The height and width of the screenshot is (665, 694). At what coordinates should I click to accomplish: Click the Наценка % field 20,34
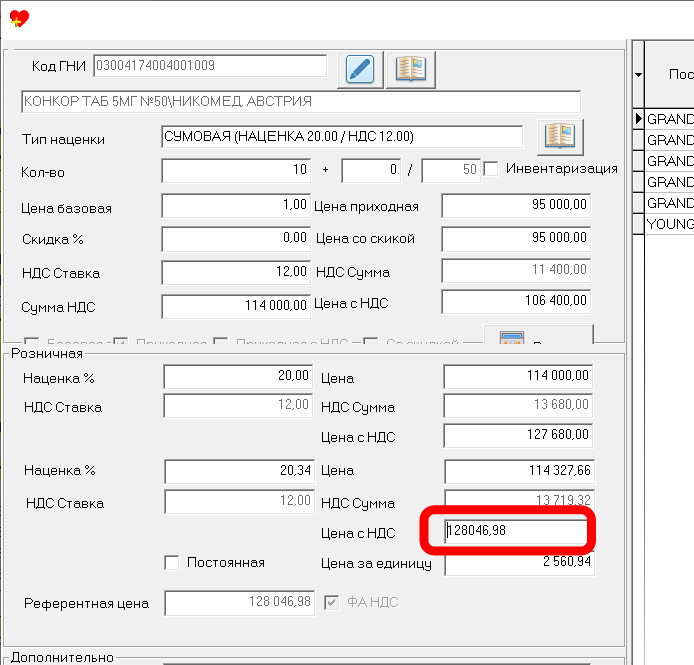[x=239, y=471]
